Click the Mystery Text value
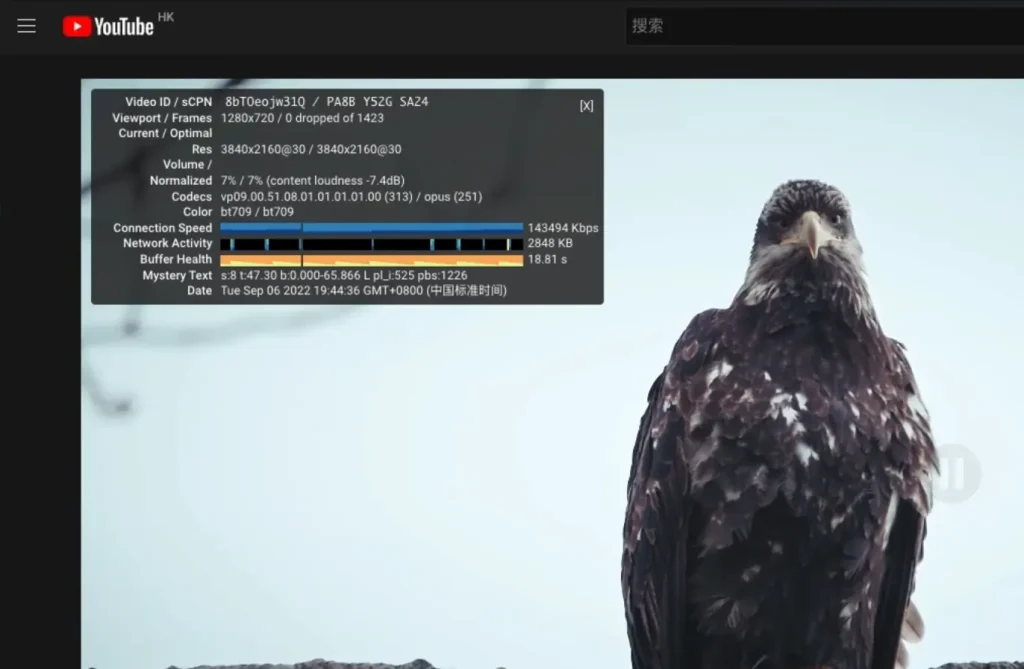1024x669 pixels. tap(344, 276)
